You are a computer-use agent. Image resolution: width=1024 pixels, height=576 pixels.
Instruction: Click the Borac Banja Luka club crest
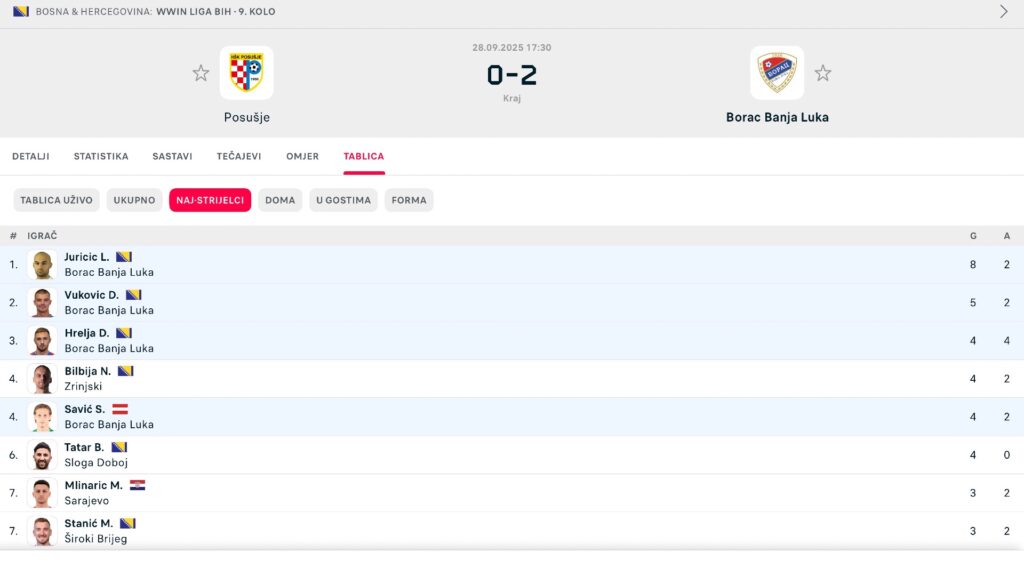[x=777, y=73]
